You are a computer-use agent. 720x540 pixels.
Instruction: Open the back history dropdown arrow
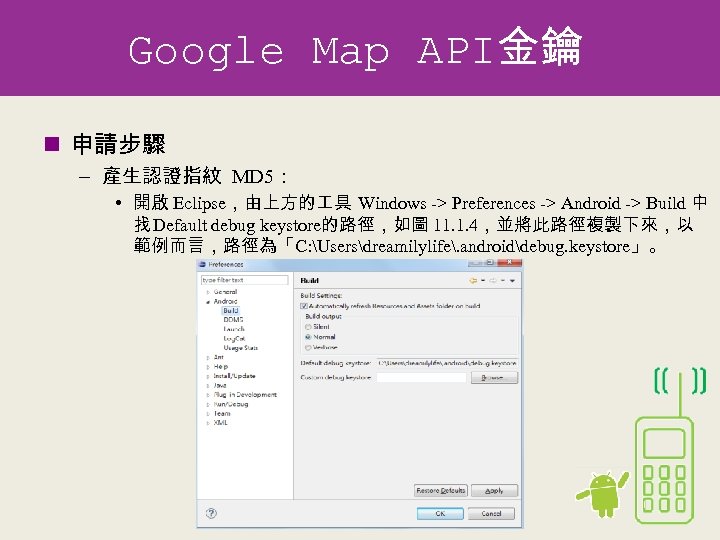click(x=483, y=281)
